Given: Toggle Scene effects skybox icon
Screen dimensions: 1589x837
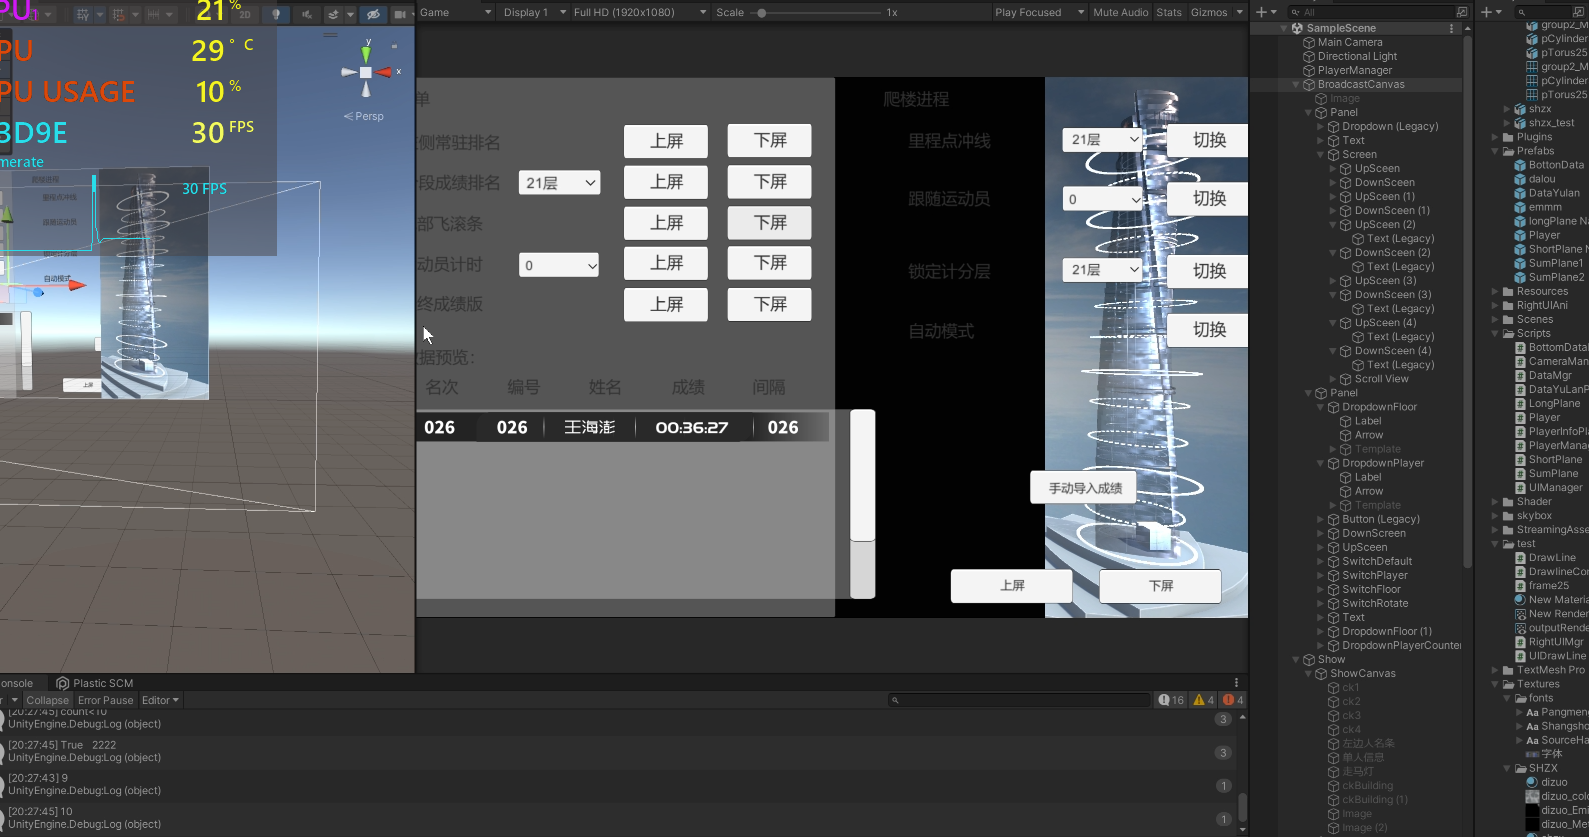Looking at the screenshot, I should [x=334, y=14].
